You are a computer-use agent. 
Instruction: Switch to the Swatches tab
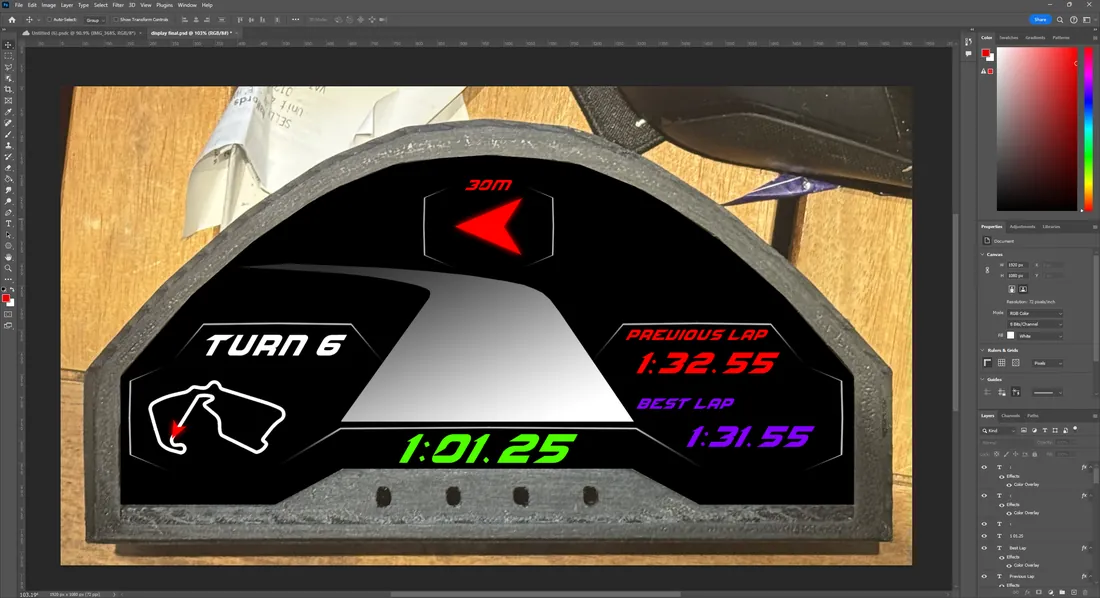click(x=1009, y=38)
